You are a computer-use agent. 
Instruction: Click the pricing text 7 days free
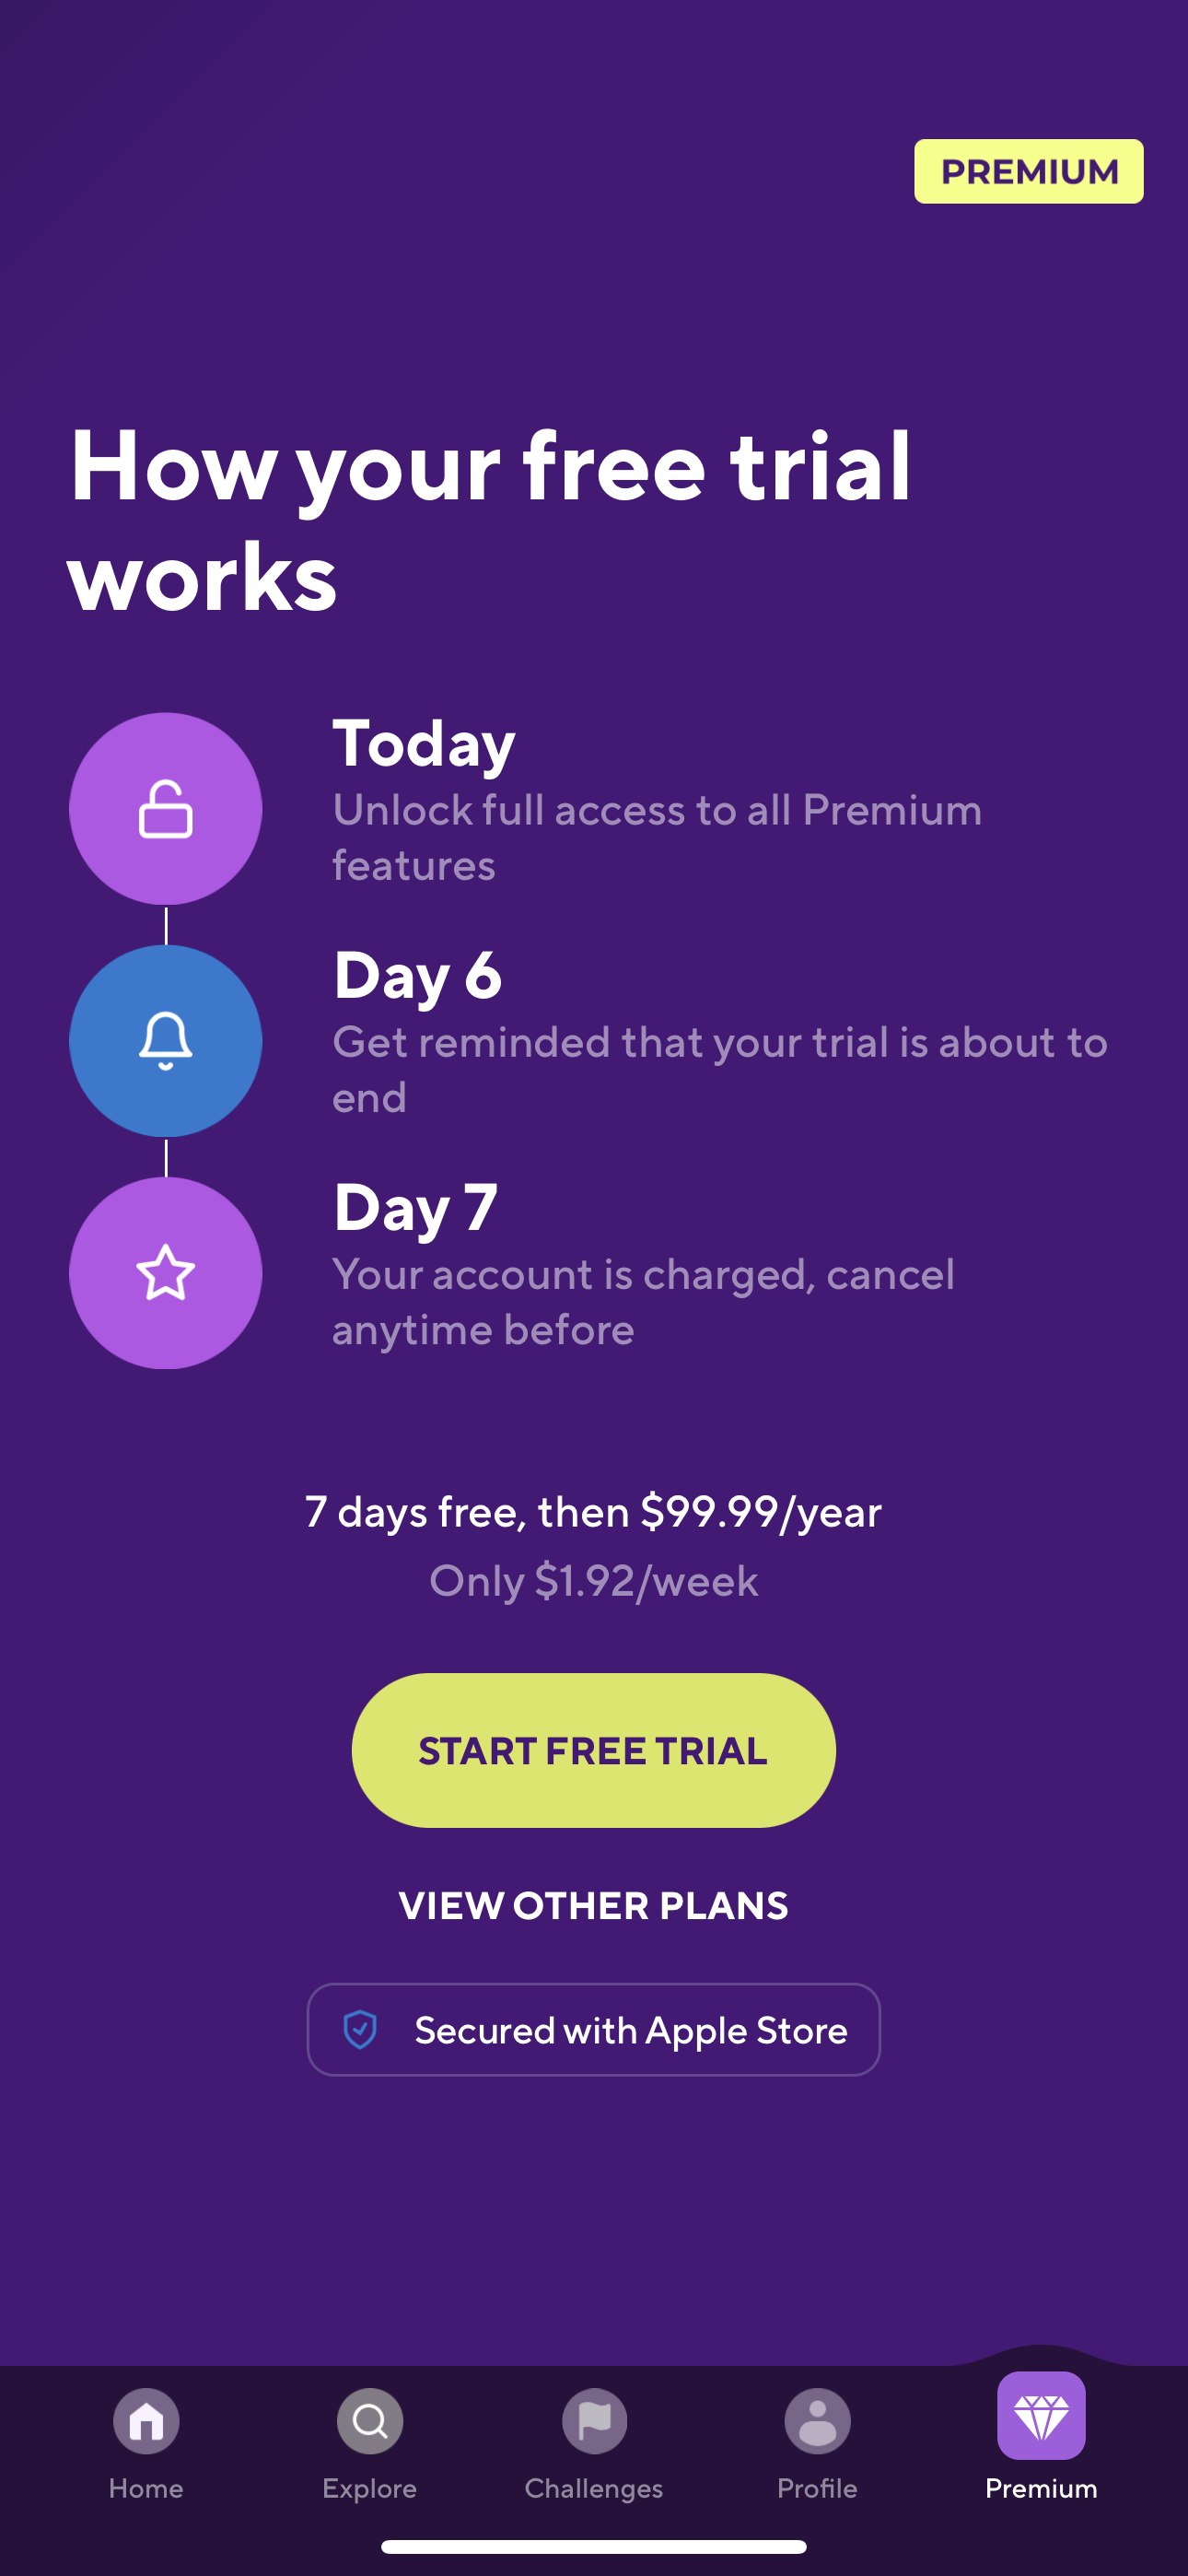tap(593, 1512)
